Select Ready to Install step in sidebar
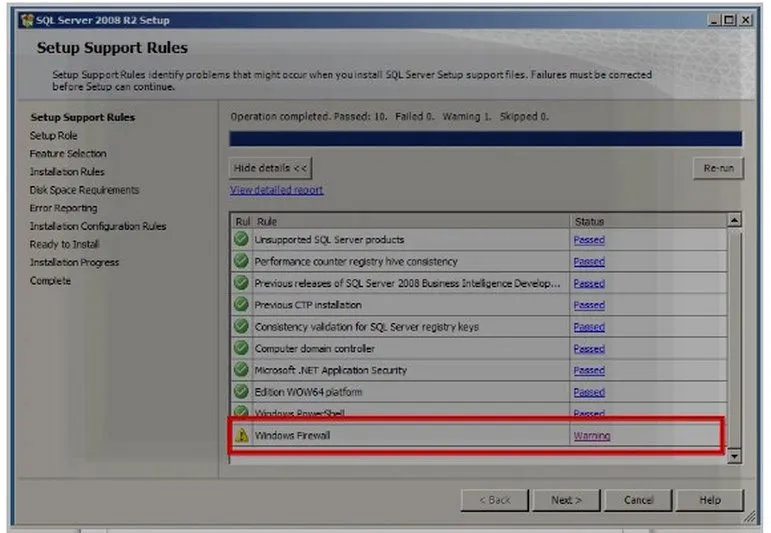The width and height of the screenshot is (771, 533). (x=64, y=244)
